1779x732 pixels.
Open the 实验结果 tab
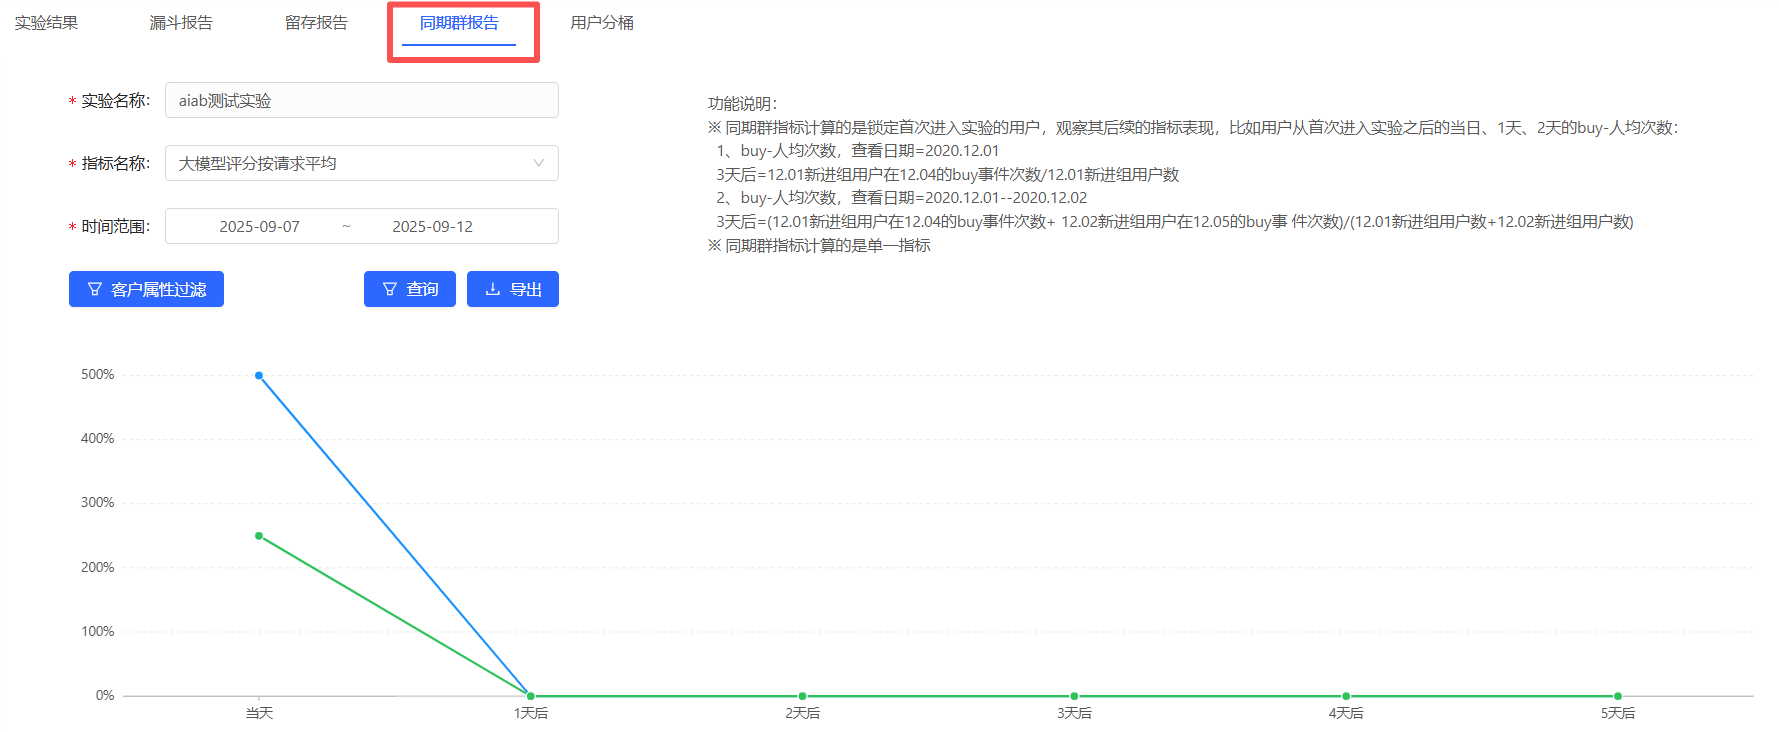(46, 23)
